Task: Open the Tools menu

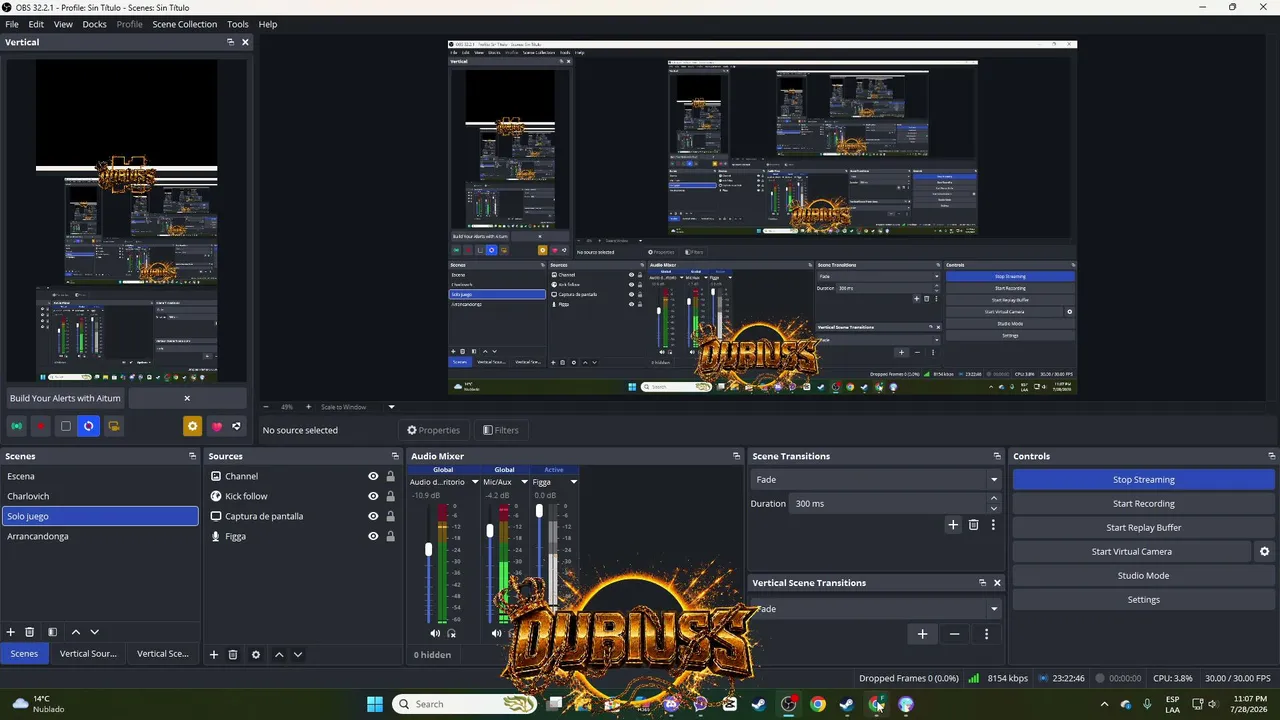Action: (238, 24)
